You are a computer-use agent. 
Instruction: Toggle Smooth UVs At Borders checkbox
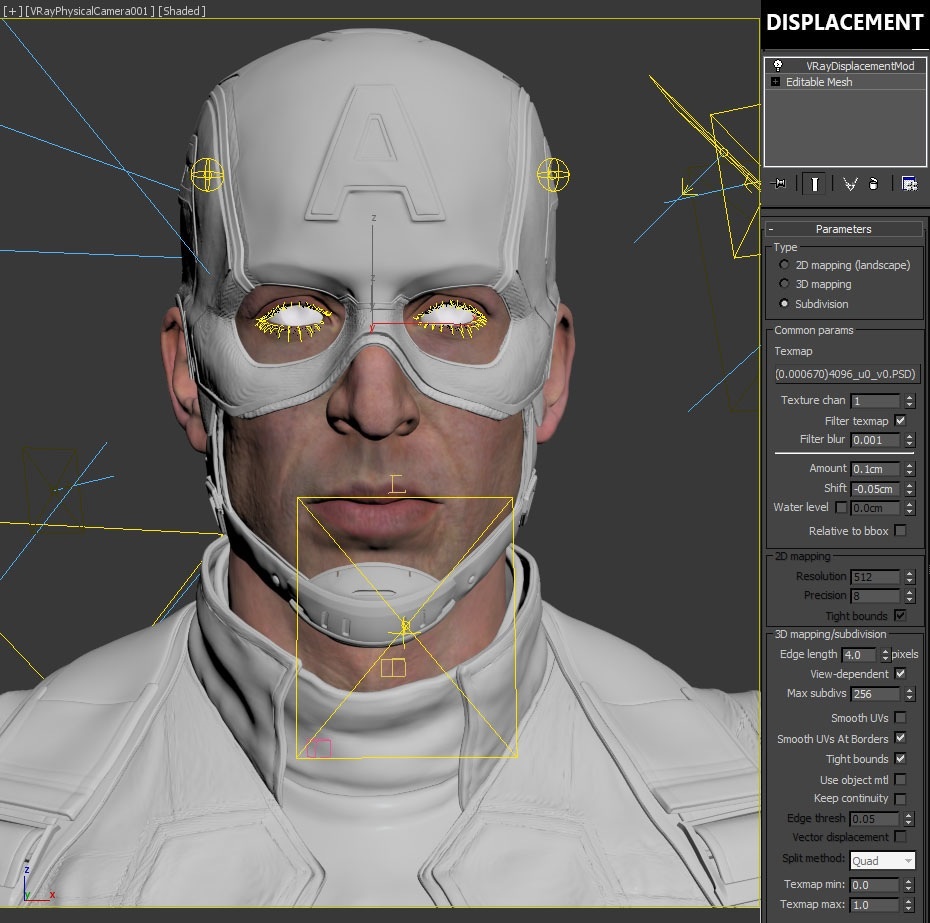tap(900, 738)
